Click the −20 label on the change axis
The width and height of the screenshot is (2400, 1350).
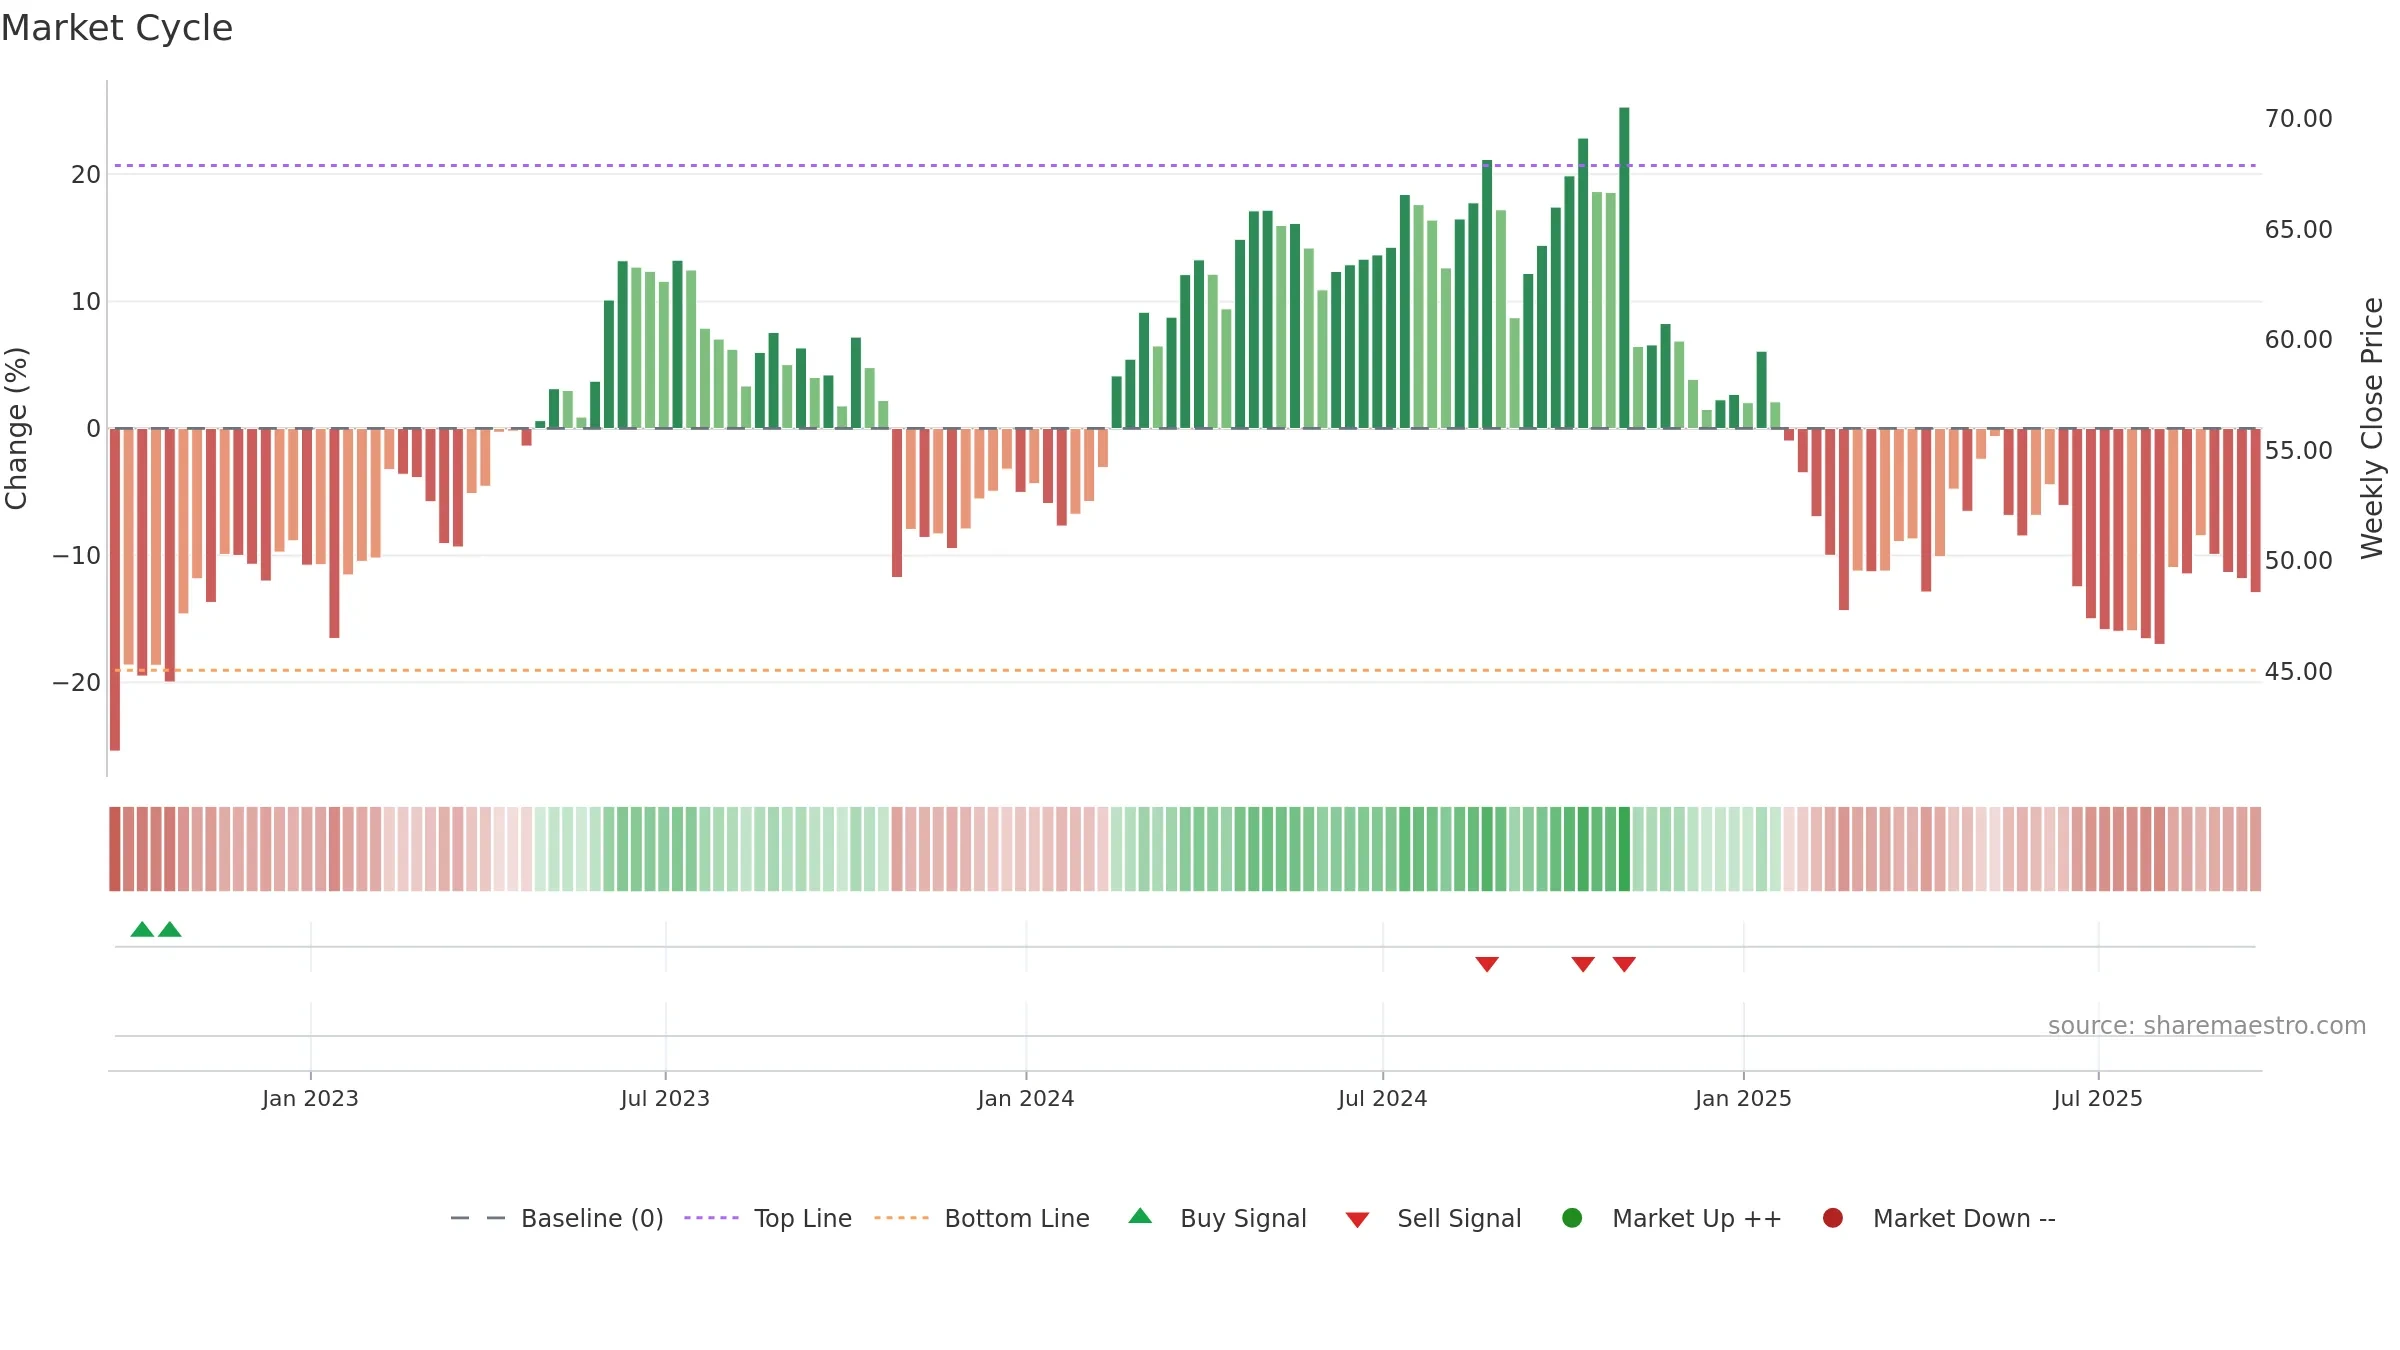coord(77,683)
